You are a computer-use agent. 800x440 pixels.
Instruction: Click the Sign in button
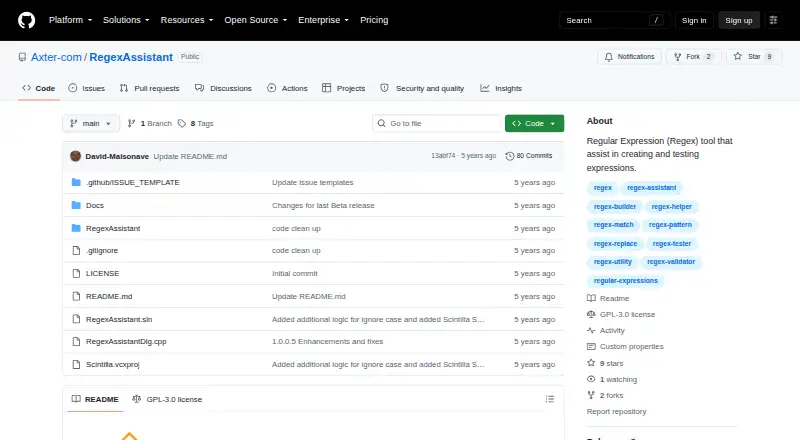pos(694,20)
